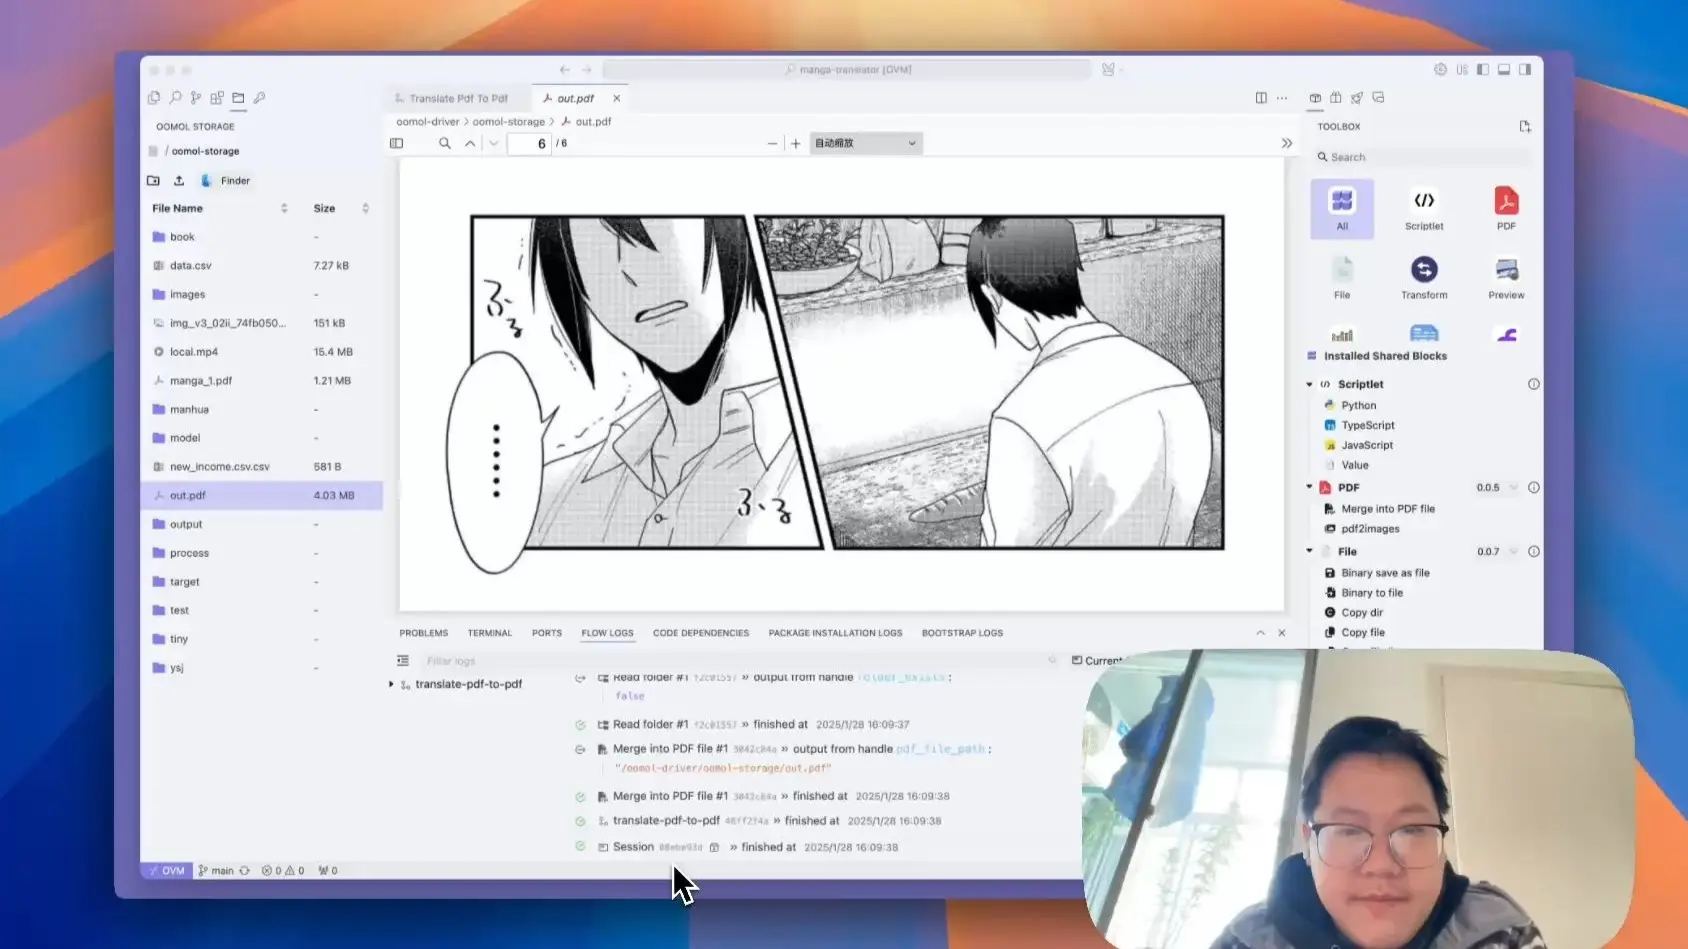Viewport: 1688px width, 949px height.
Task: Open the explorer files copy icon
Action: point(154,98)
